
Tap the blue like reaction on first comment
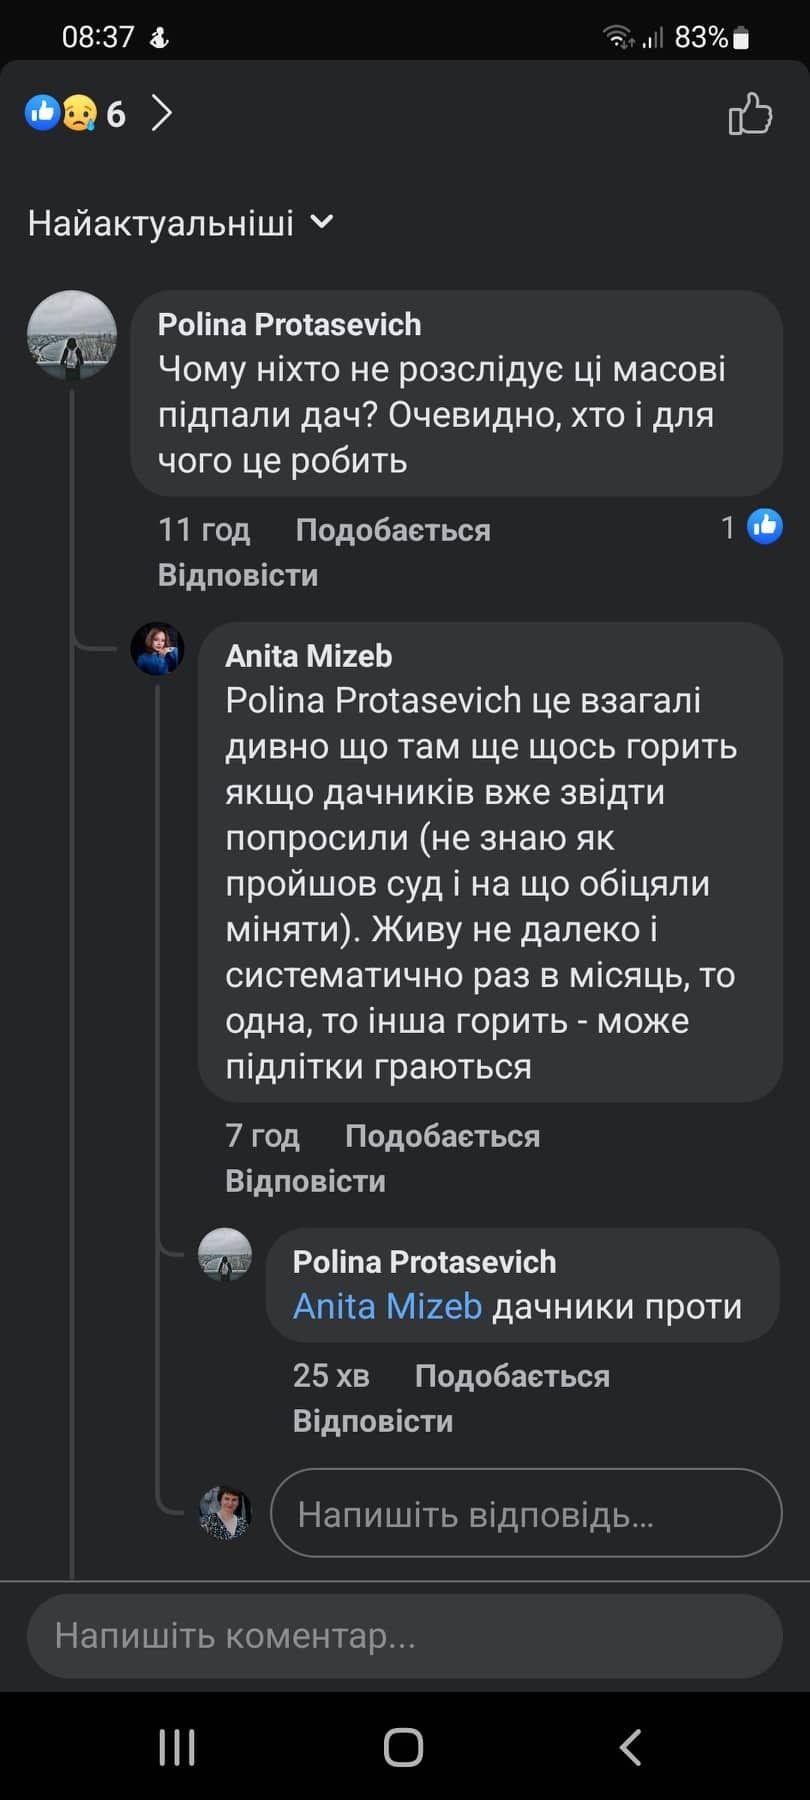click(x=765, y=526)
